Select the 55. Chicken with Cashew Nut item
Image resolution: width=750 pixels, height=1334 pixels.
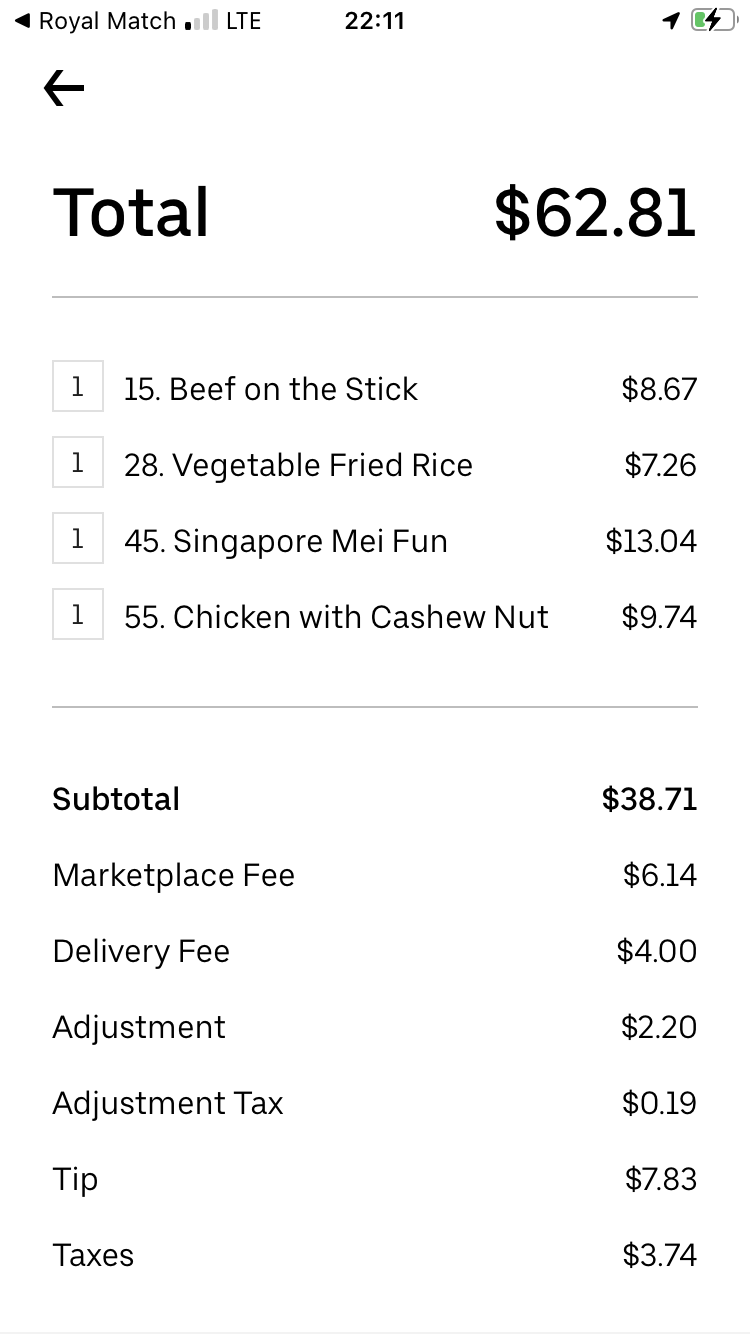click(x=336, y=617)
